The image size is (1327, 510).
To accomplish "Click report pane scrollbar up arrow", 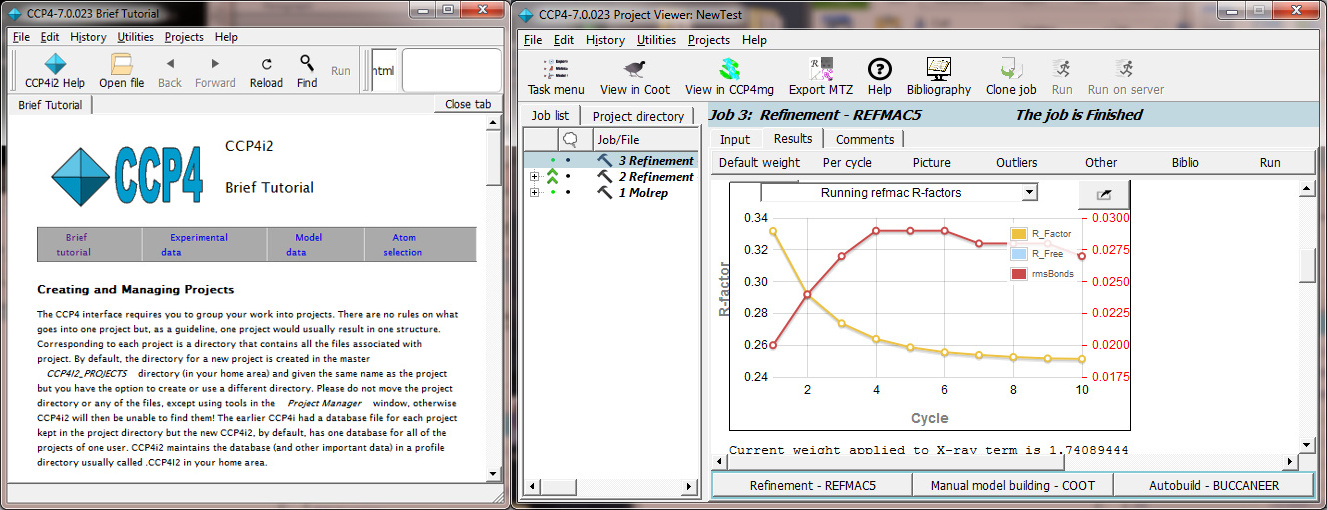I will click(1306, 187).
